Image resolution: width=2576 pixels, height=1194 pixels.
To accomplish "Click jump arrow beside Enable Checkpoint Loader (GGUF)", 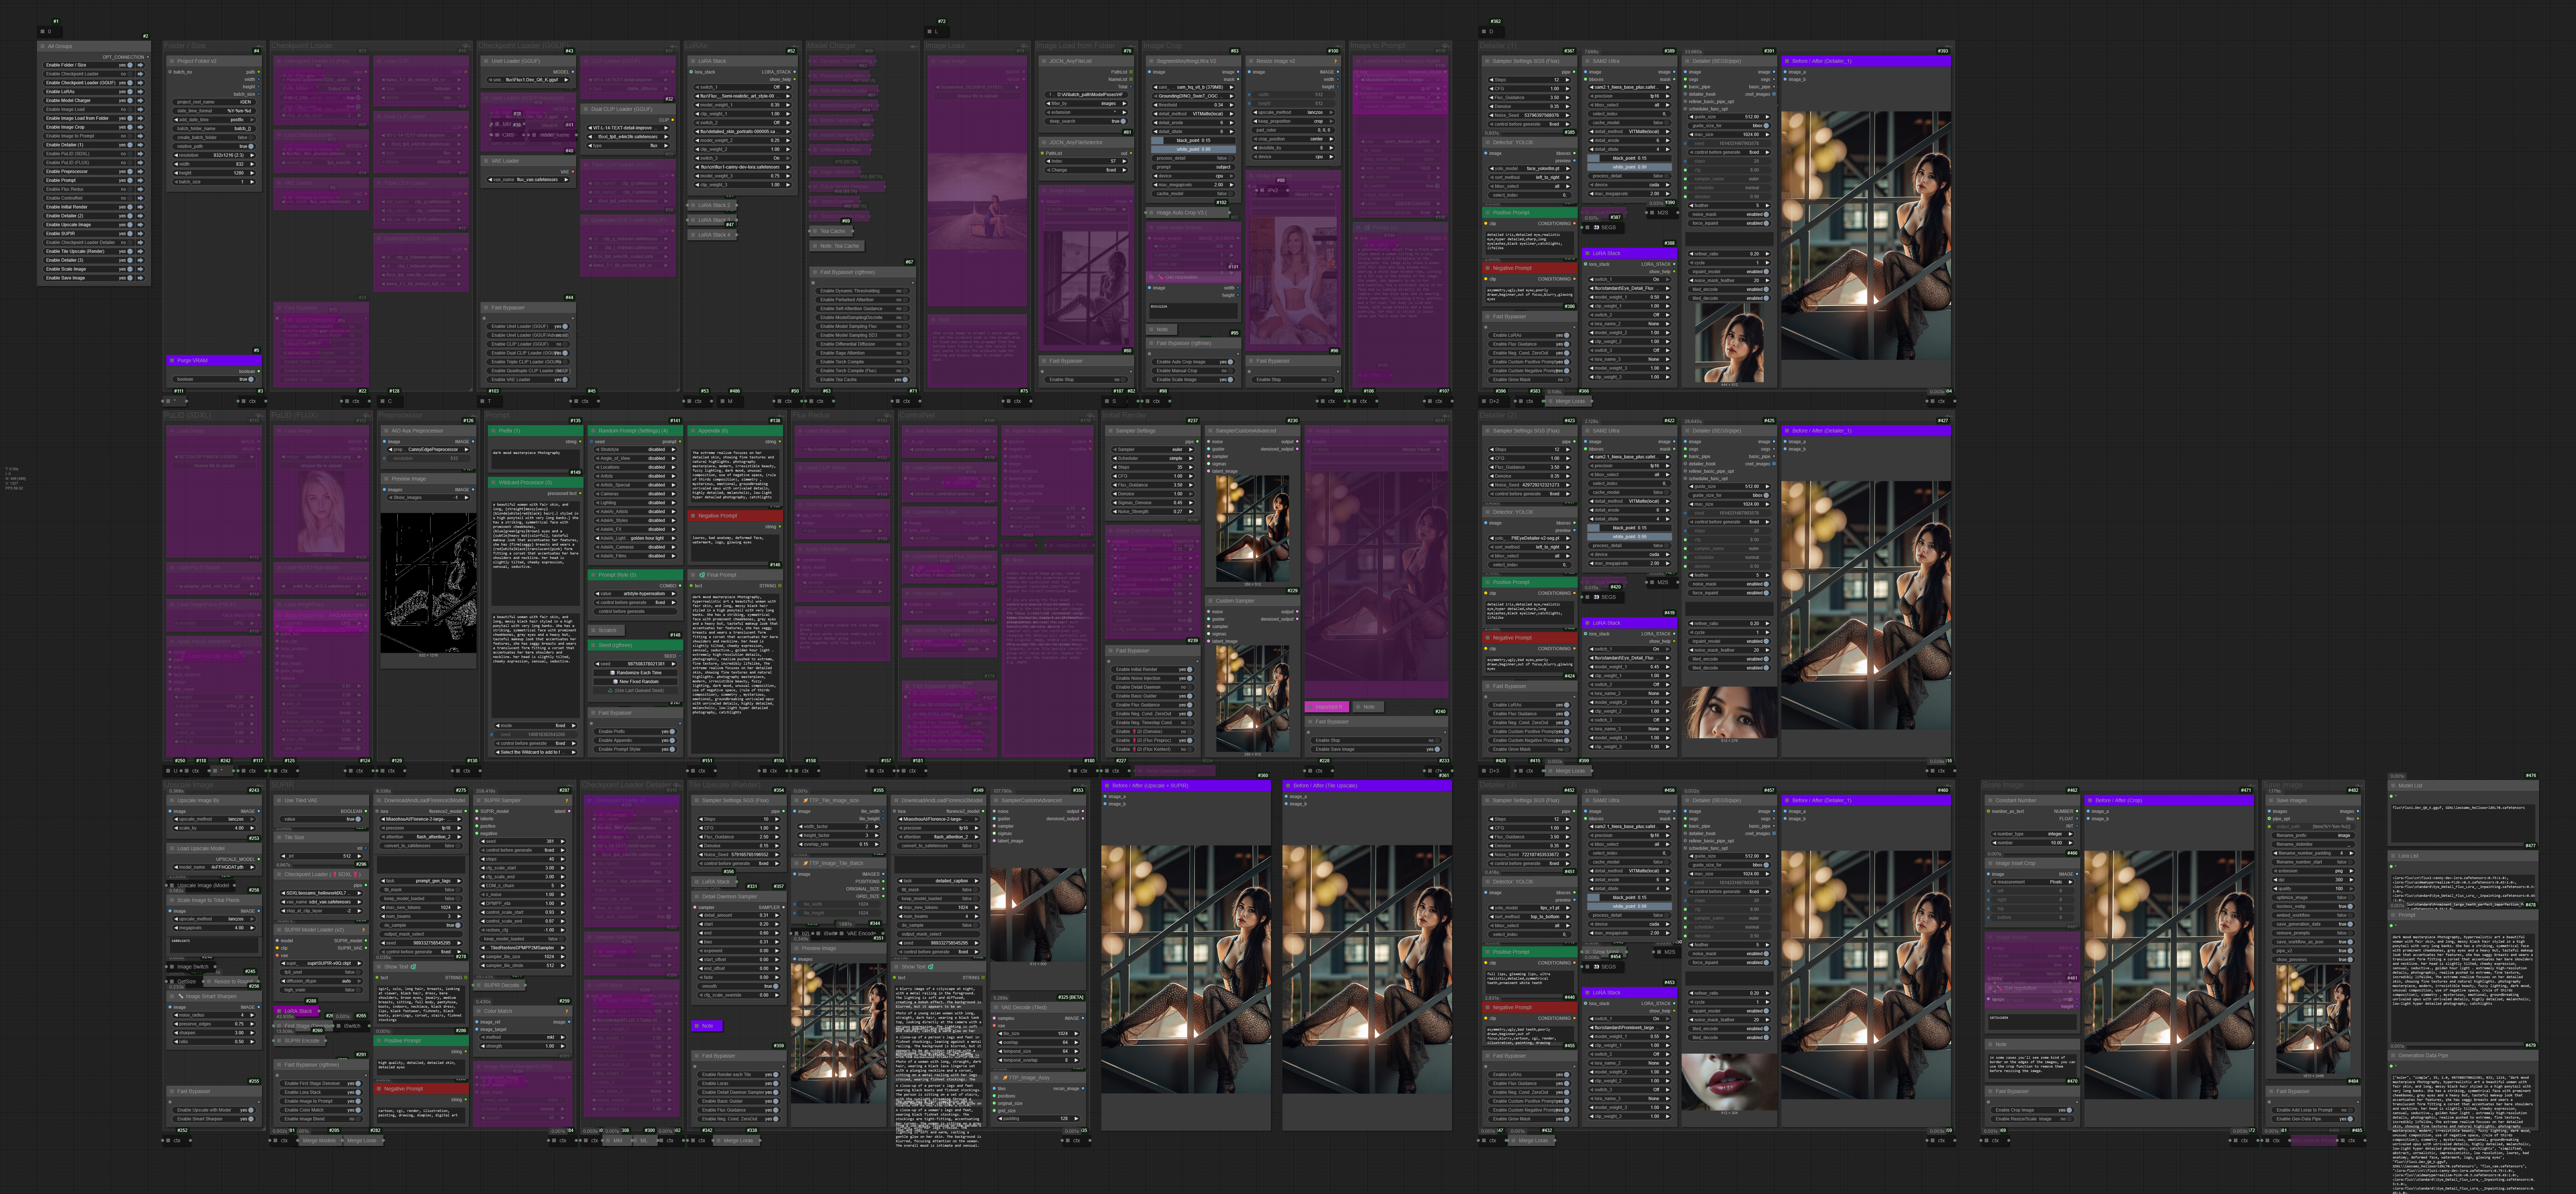I will pyautogui.click(x=140, y=83).
